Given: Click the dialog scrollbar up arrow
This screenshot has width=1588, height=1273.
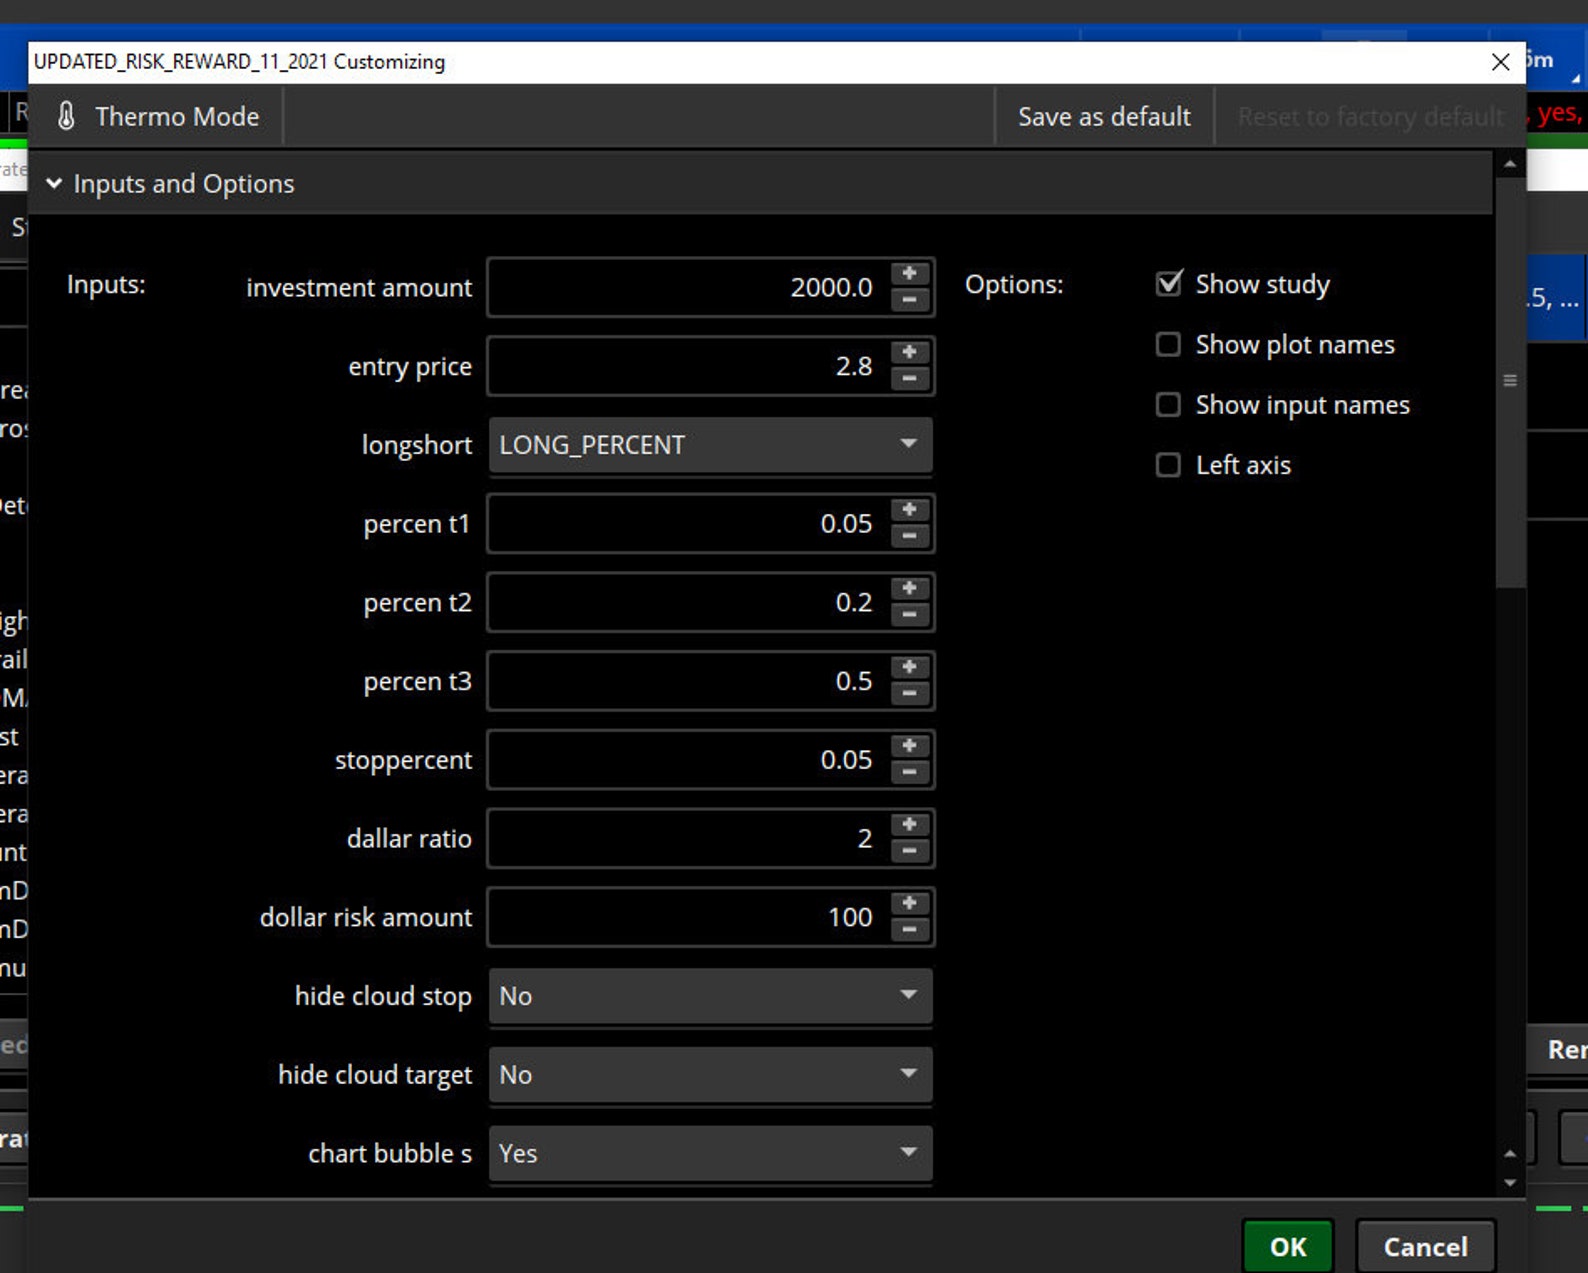Looking at the screenshot, I should pyautogui.click(x=1510, y=164).
